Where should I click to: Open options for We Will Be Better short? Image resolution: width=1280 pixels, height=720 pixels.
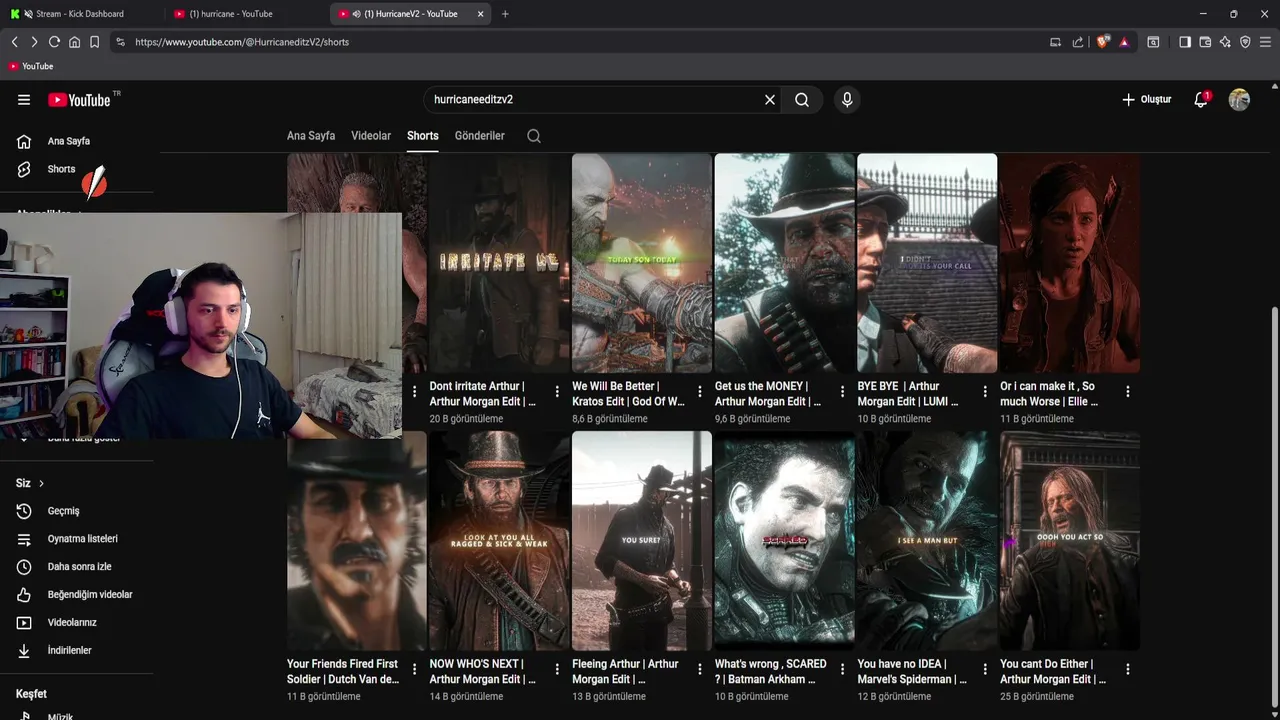700,392
